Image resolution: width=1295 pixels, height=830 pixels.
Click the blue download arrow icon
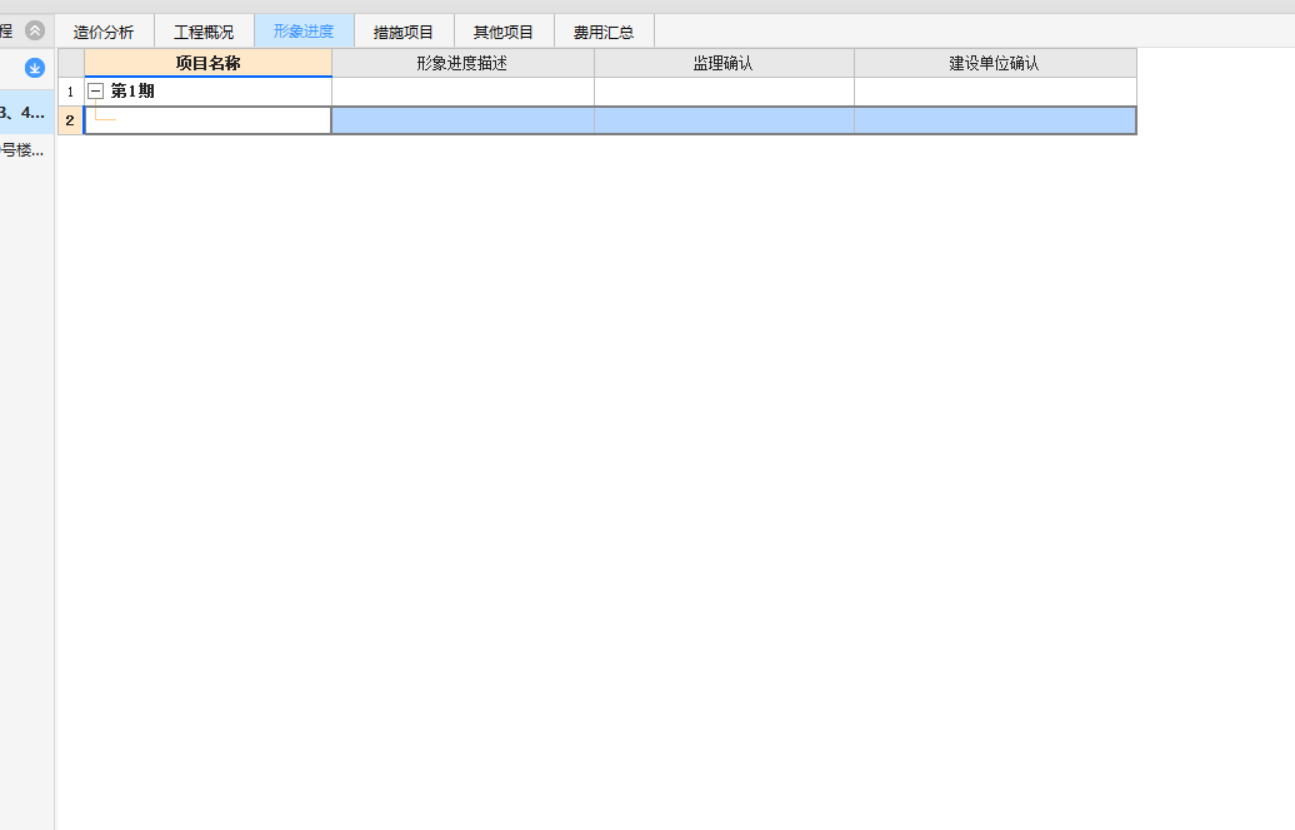[x=35, y=68]
